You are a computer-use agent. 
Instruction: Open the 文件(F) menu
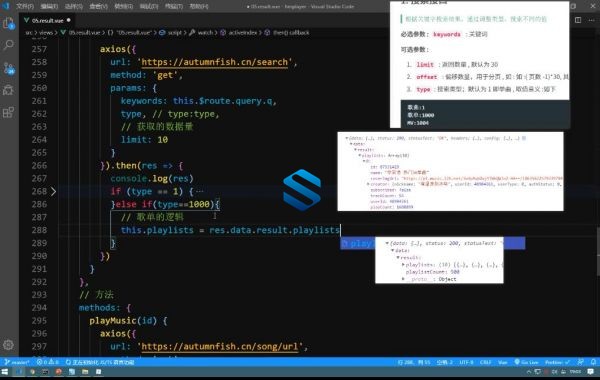point(25,6)
